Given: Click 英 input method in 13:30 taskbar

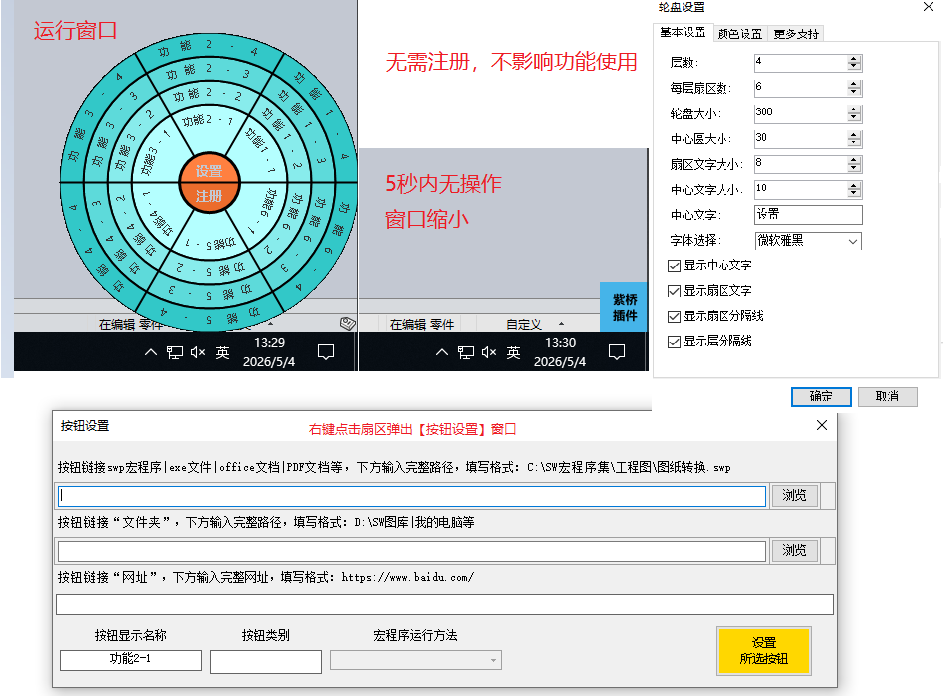Looking at the screenshot, I should [514, 352].
